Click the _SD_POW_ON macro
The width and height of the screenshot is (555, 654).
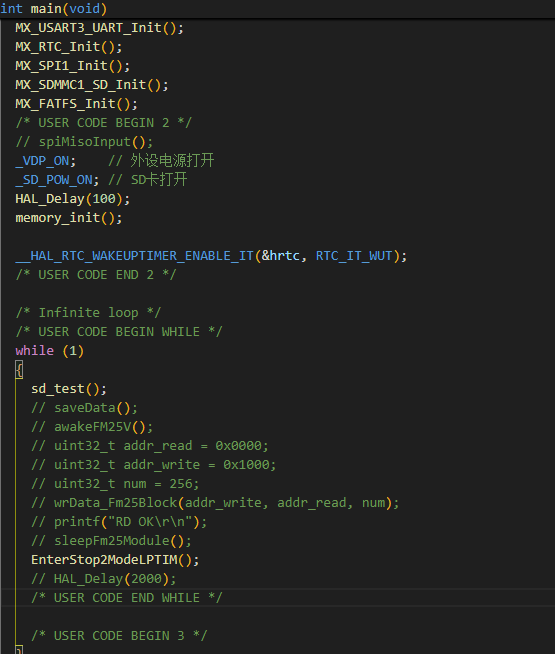(54, 180)
